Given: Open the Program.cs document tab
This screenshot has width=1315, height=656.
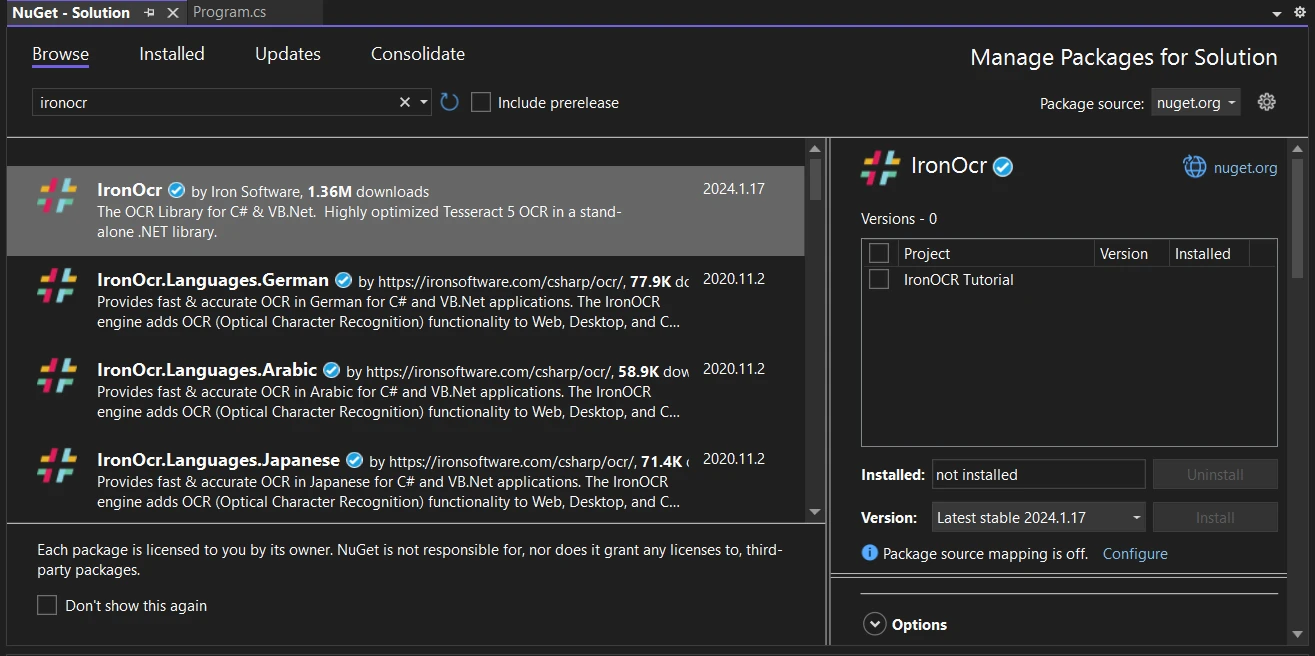Looking at the screenshot, I should pos(229,13).
